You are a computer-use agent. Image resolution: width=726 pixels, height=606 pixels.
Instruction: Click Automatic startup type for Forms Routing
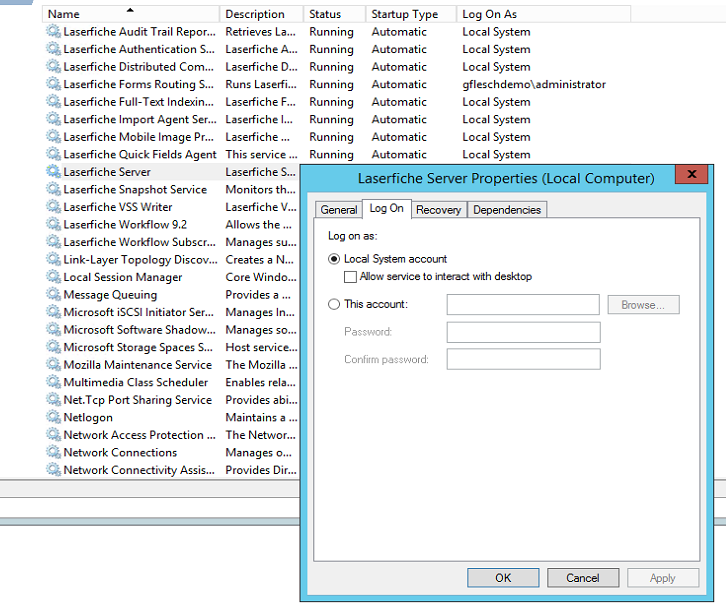pyautogui.click(x=399, y=84)
